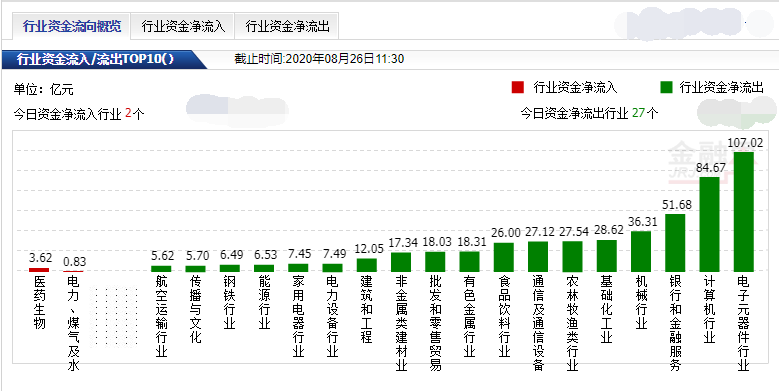Image resolution: width=779 pixels, height=391 pixels.
Task: Click the 通信及通信设备 green bar
Action: point(538,256)
